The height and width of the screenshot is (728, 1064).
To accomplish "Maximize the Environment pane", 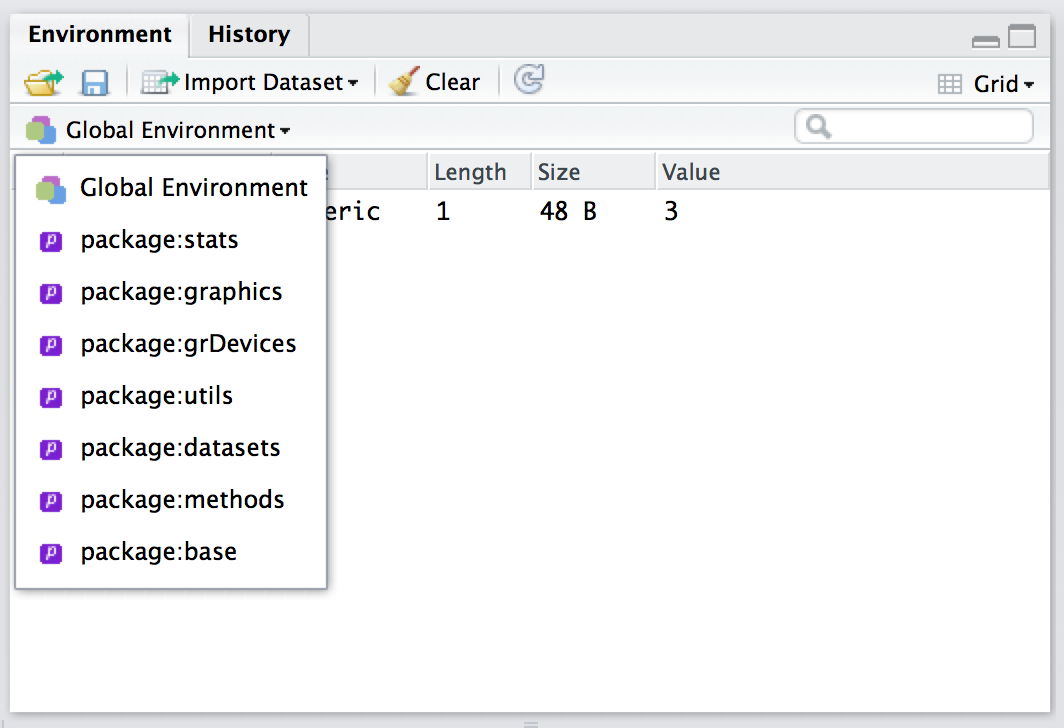I will coord(1021,38).
